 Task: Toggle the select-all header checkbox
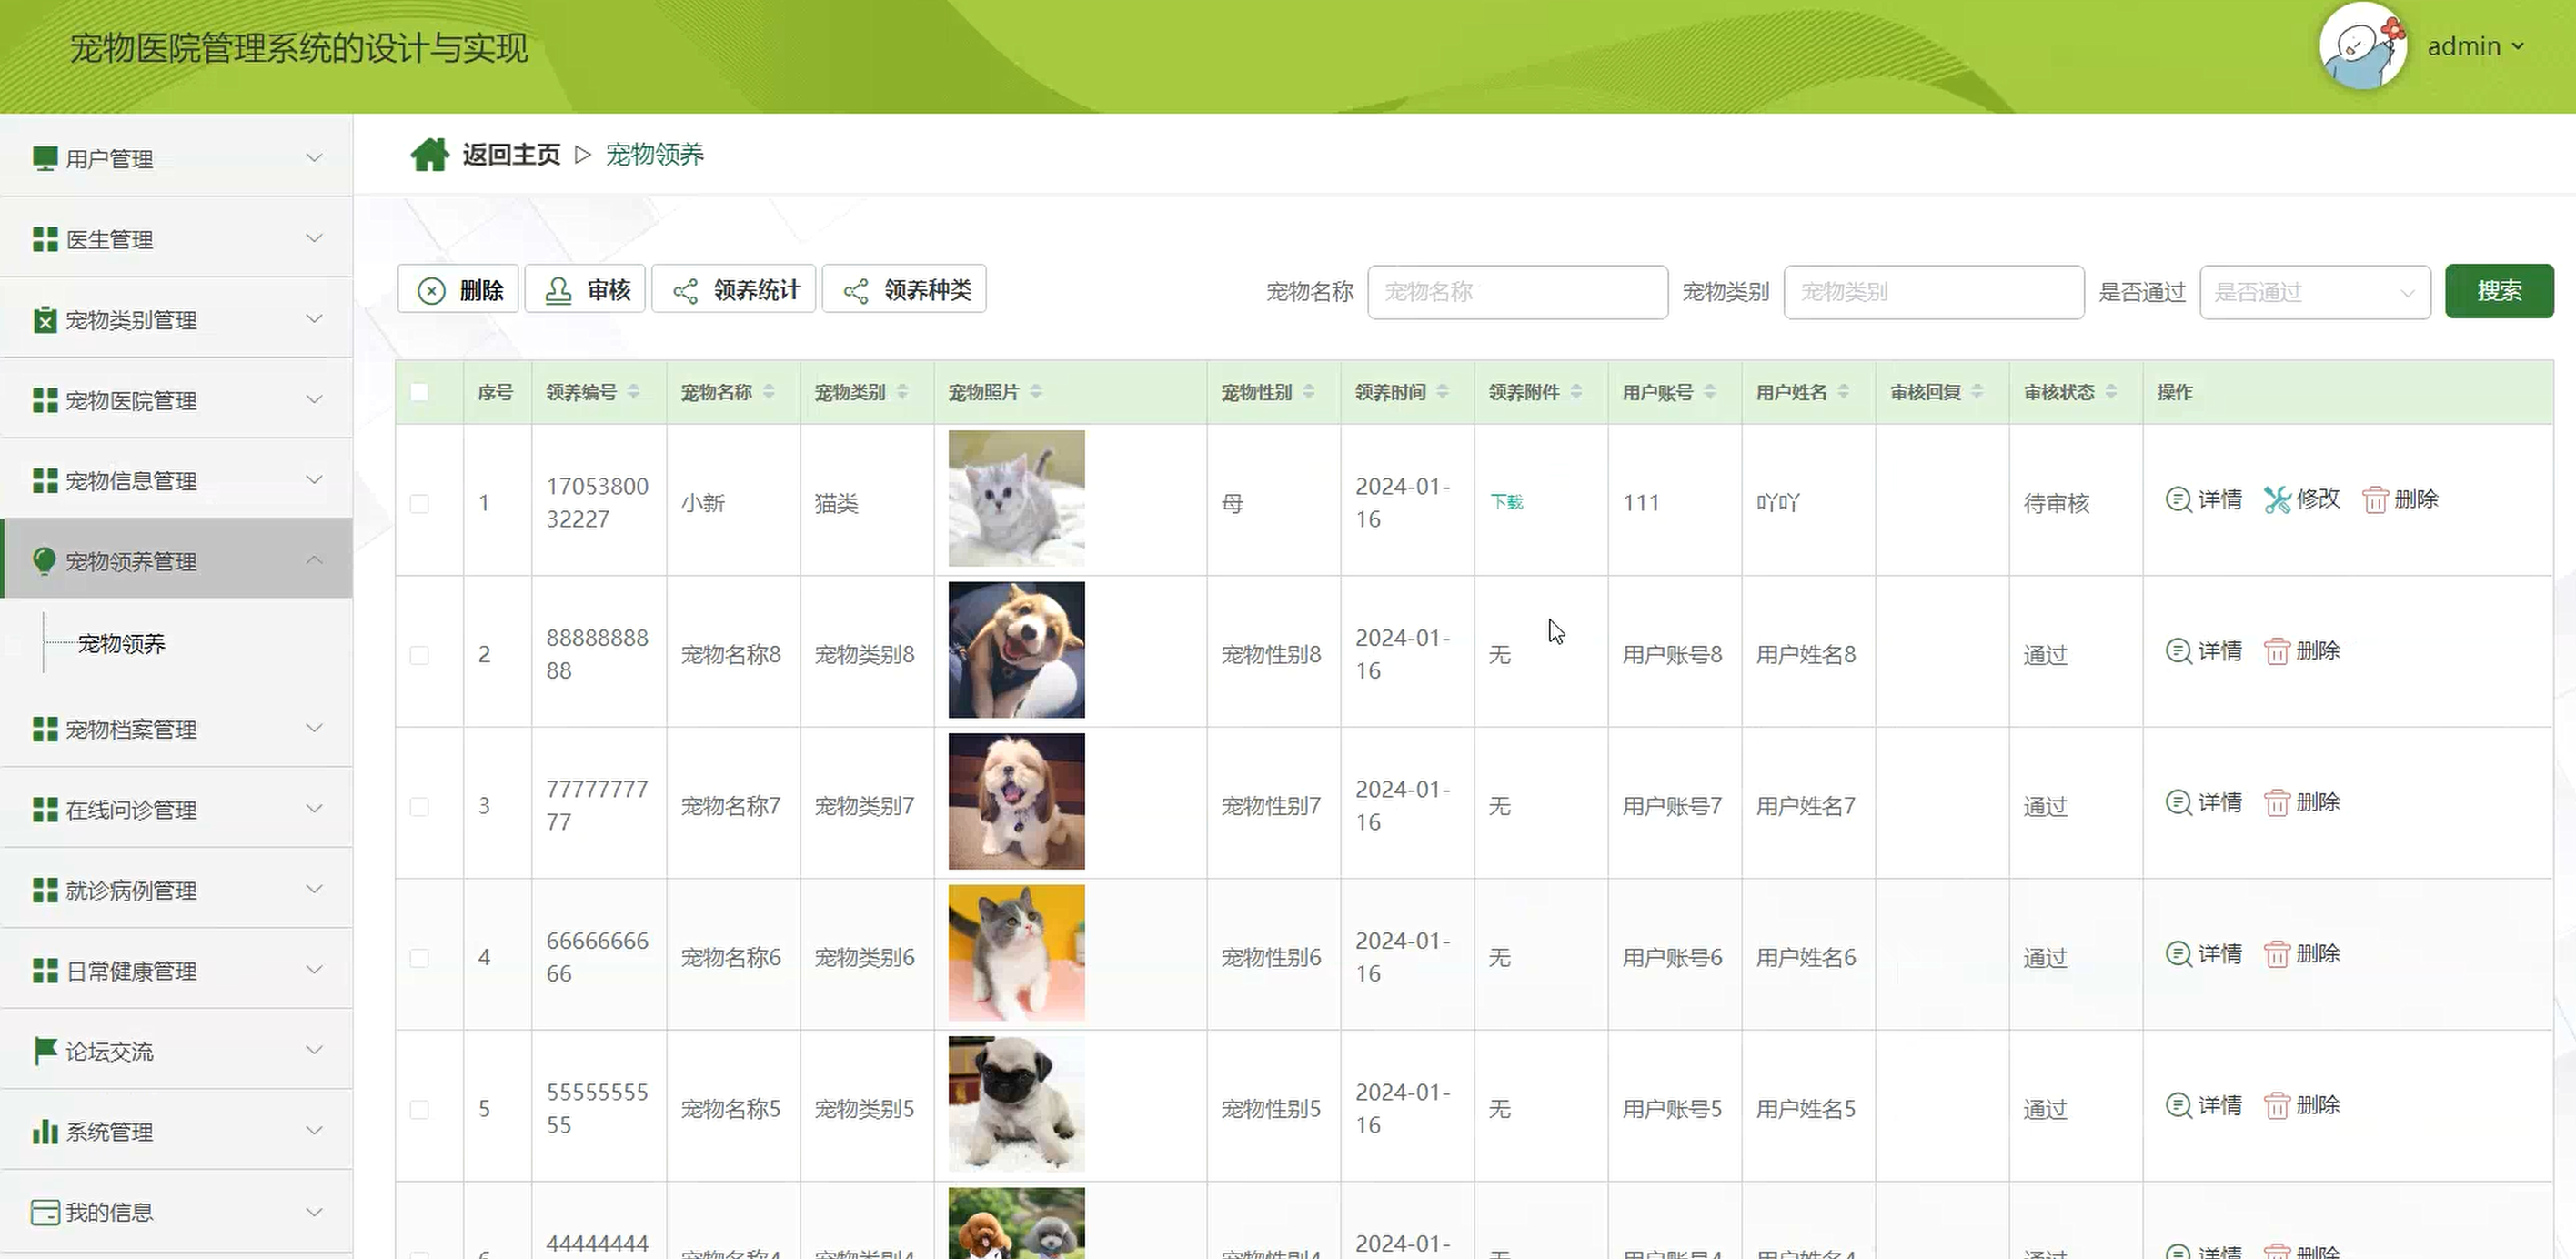419,392
